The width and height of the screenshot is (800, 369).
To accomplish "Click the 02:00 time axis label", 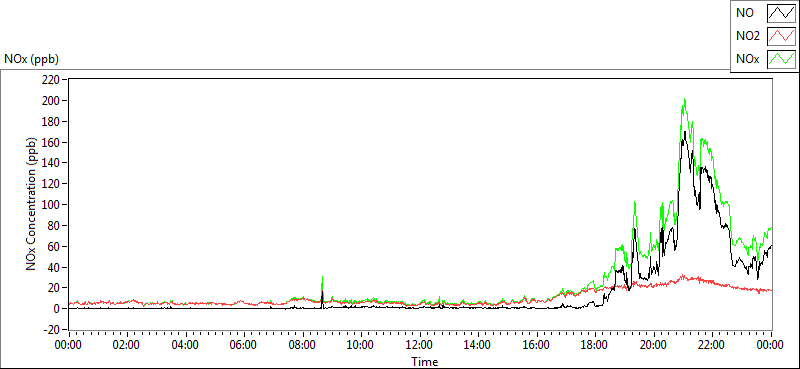I will pos(127,346).
